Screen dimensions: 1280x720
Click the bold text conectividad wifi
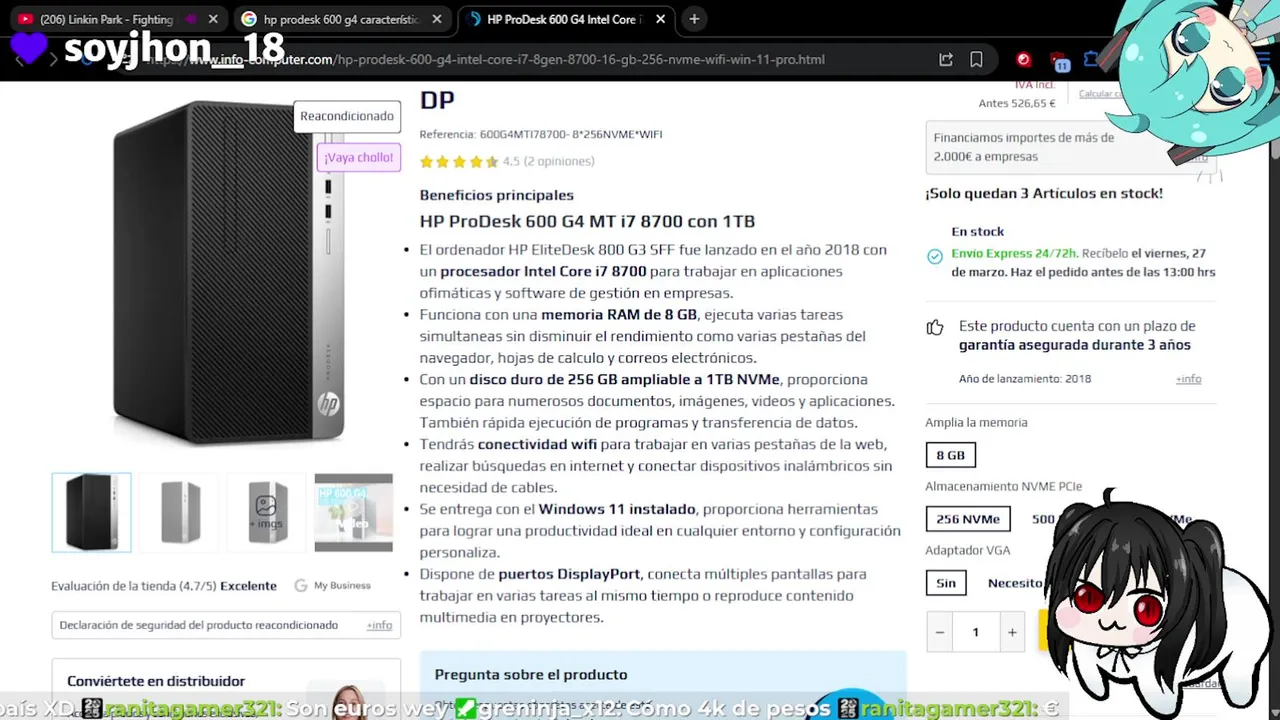[537, 444]
